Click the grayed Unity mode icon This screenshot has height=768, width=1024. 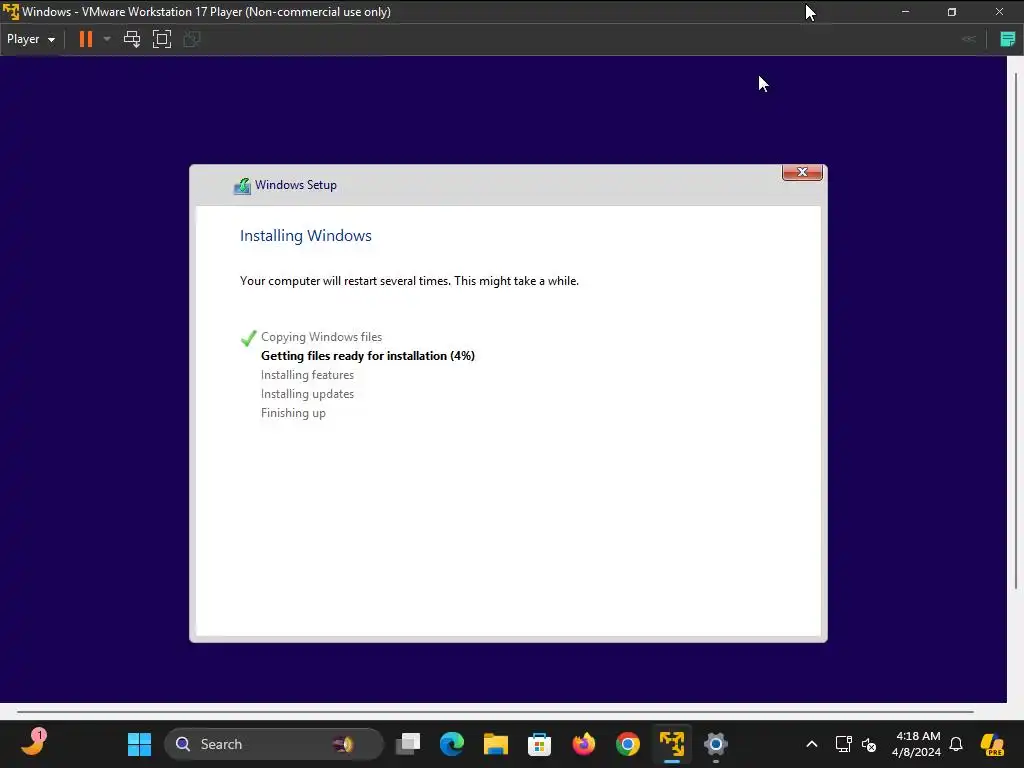click(192, 39)
